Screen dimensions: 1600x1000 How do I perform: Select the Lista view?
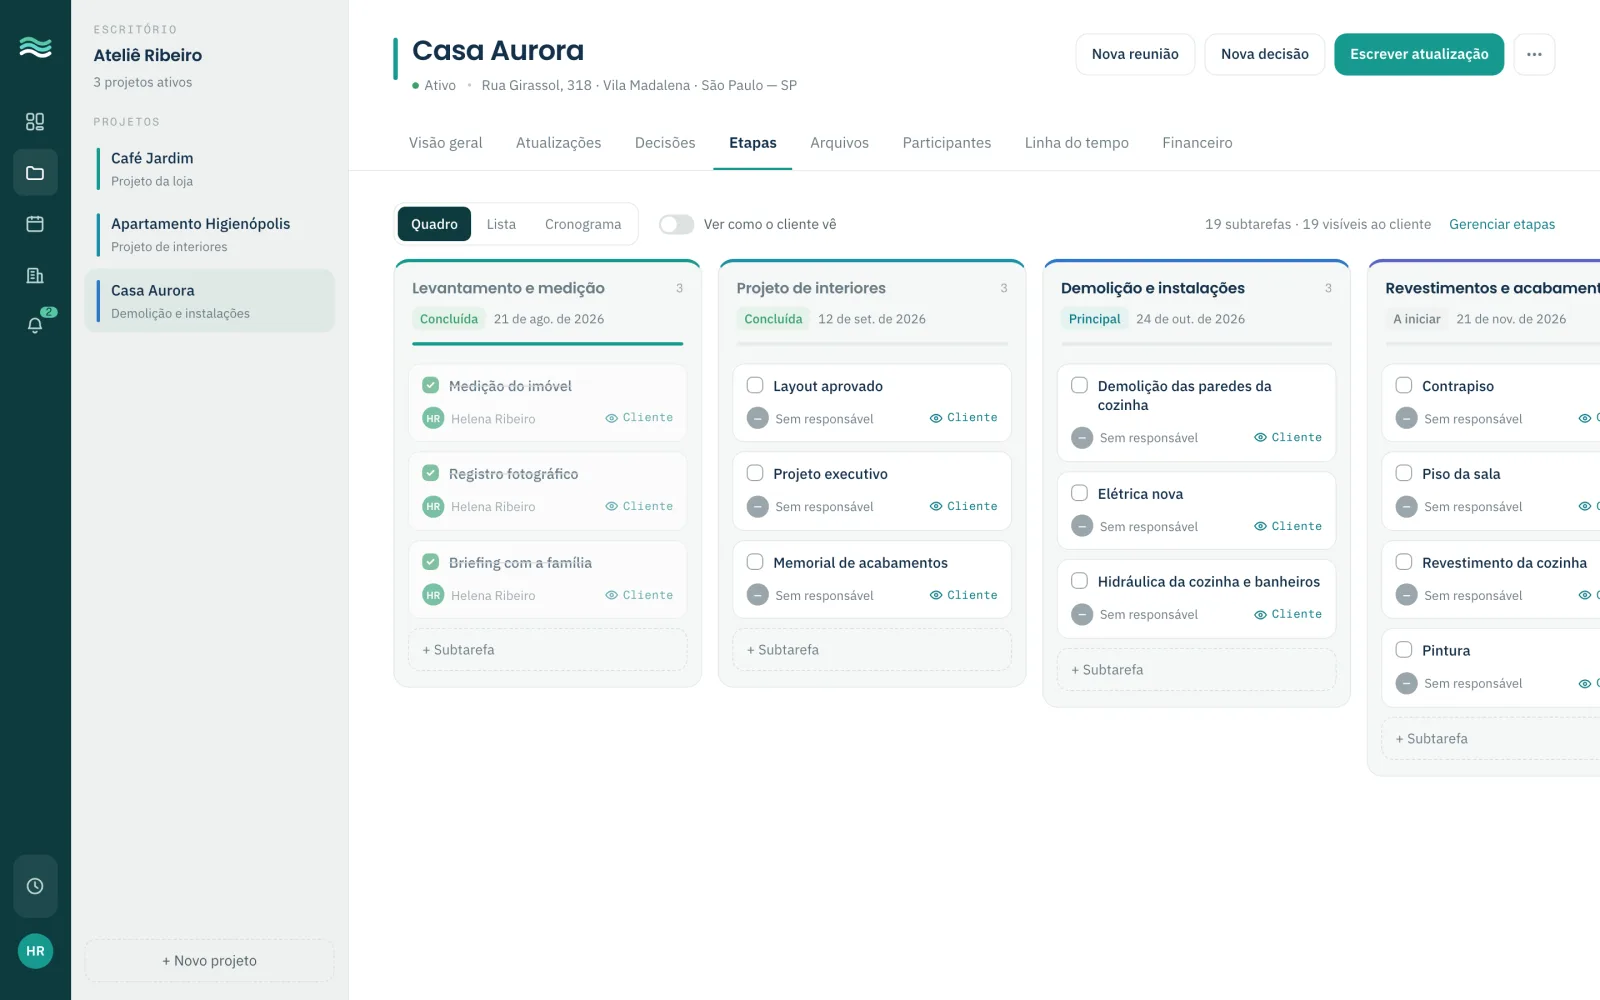click(x=501, y=224)
